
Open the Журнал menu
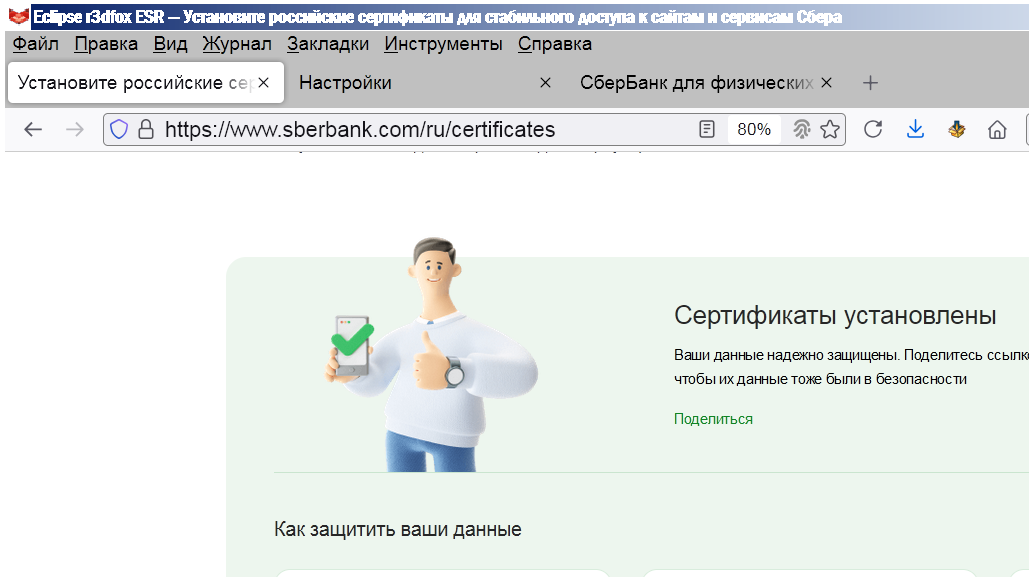[x=237, y=44]
